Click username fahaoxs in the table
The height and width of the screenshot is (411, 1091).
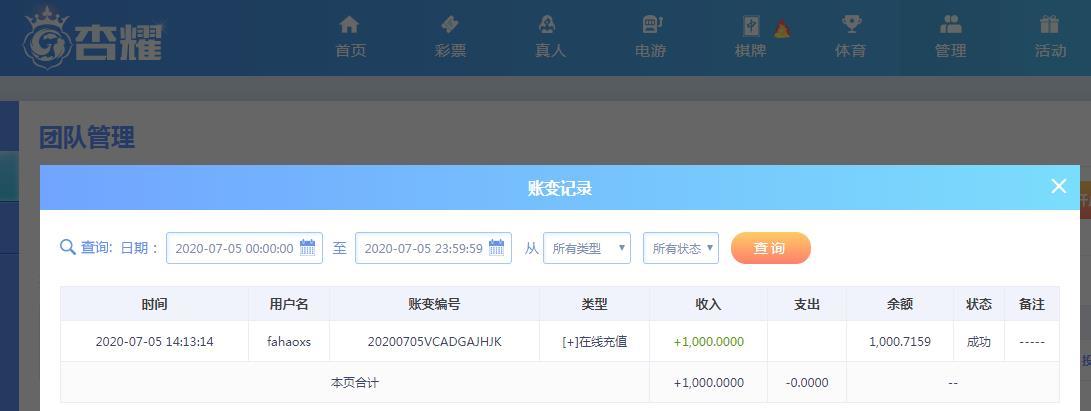289,342
